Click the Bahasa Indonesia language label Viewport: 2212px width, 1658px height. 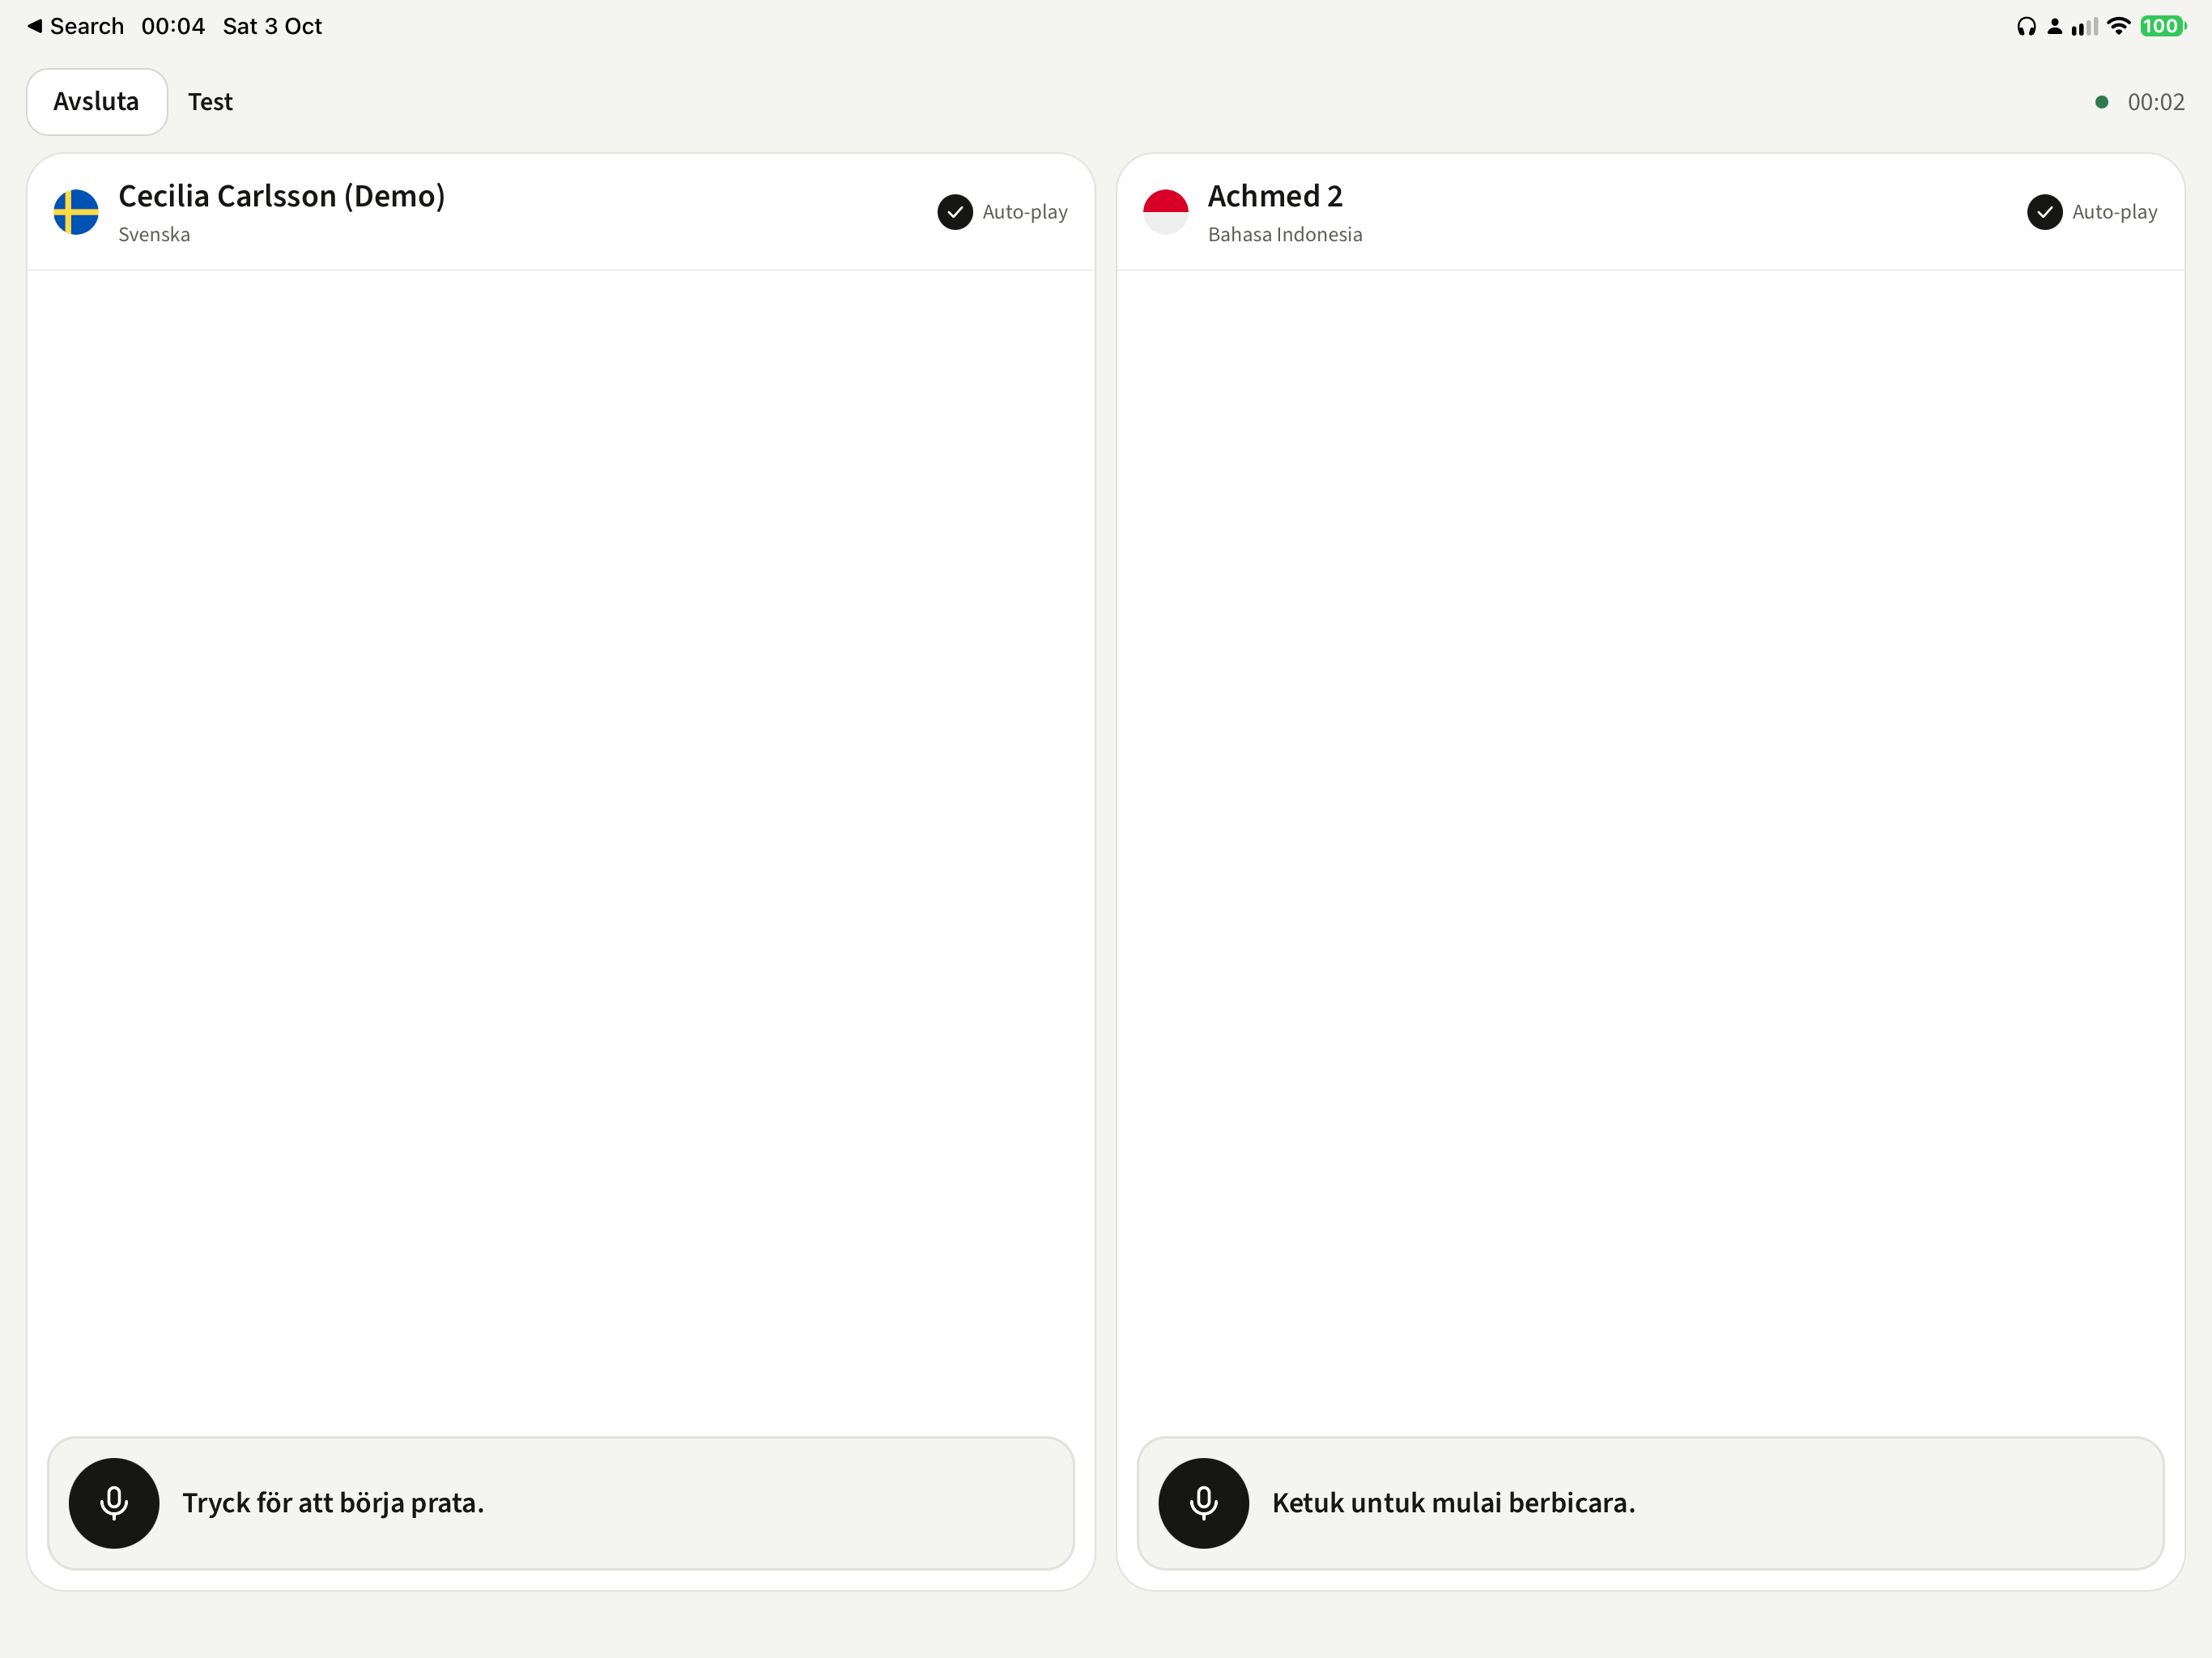pos(1285,234)
